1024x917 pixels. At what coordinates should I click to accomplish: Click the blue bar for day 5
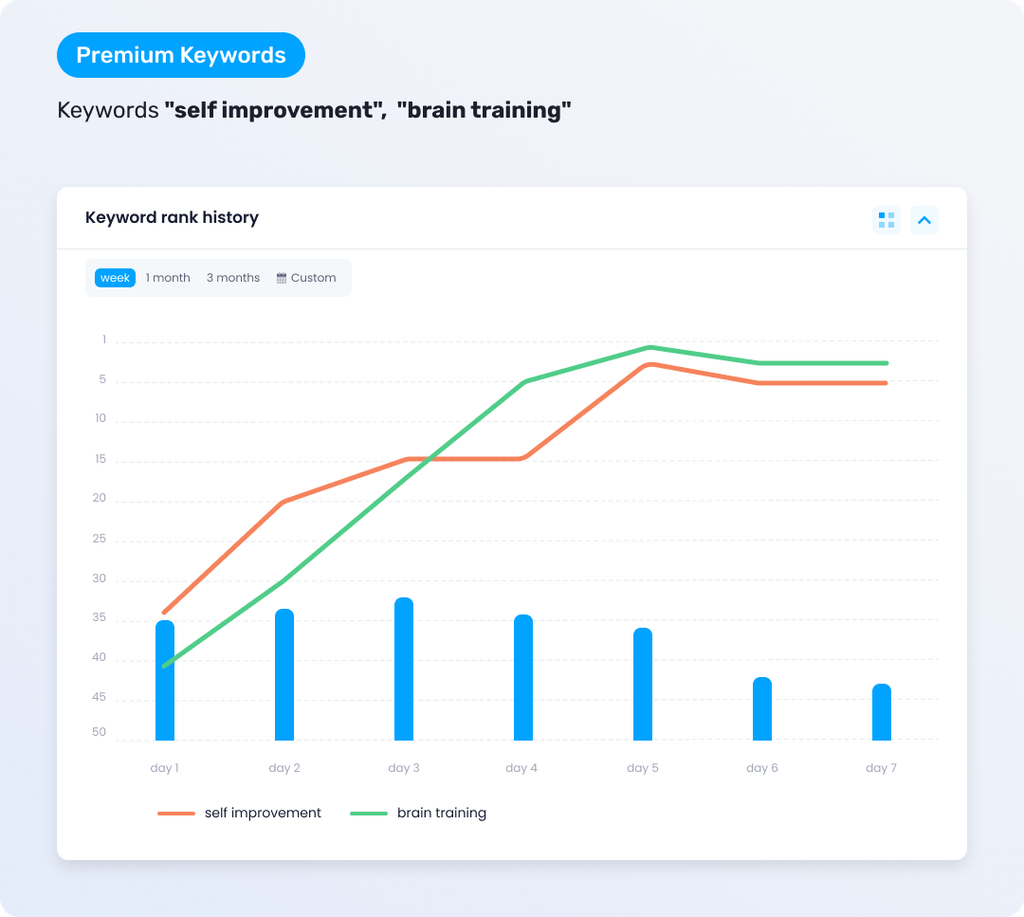(x=643, y=684)
